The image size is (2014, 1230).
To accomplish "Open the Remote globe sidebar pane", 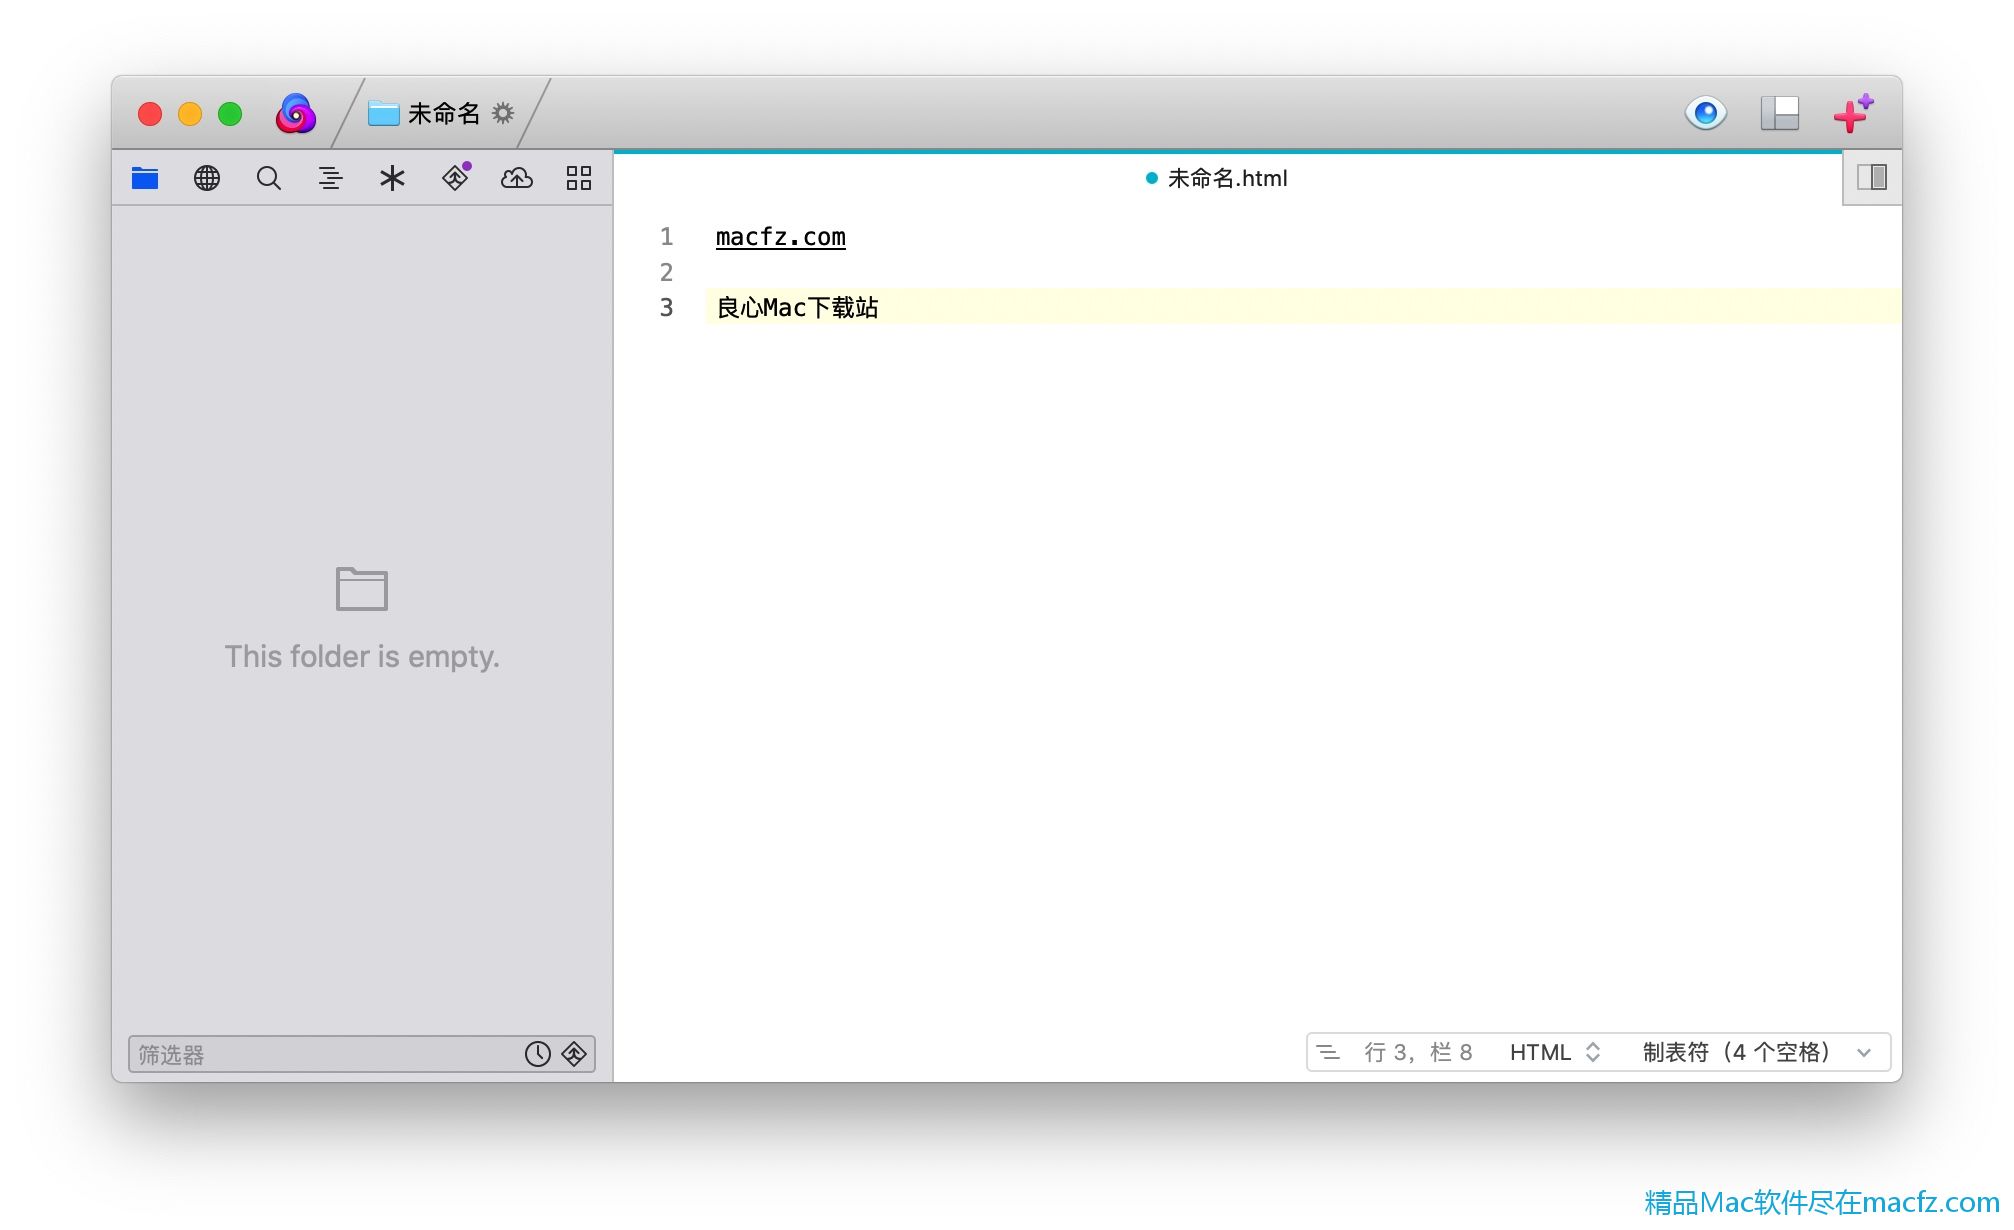I will click(x=207, y=179).
